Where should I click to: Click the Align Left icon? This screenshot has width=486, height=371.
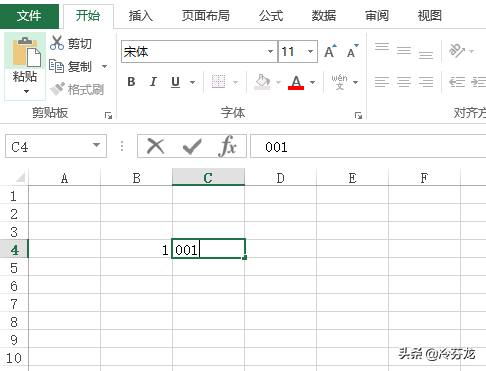[382, 82]
